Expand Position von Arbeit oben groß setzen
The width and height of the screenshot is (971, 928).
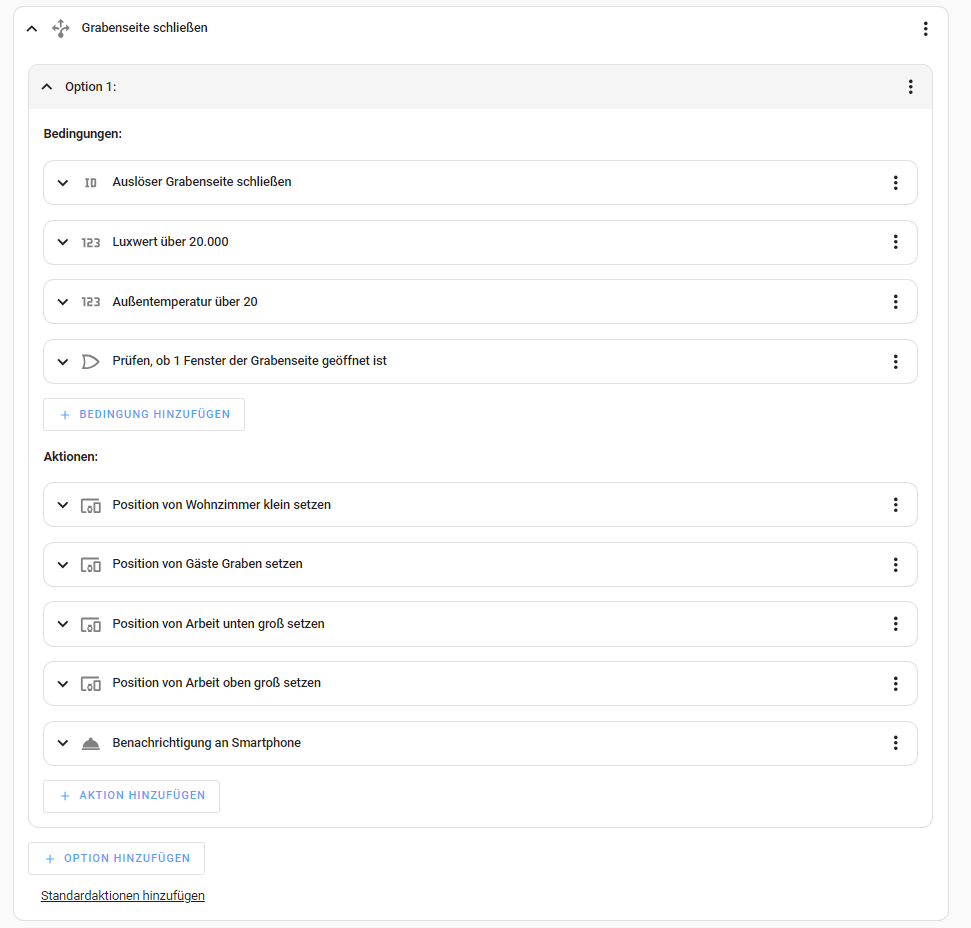[63, 684]
